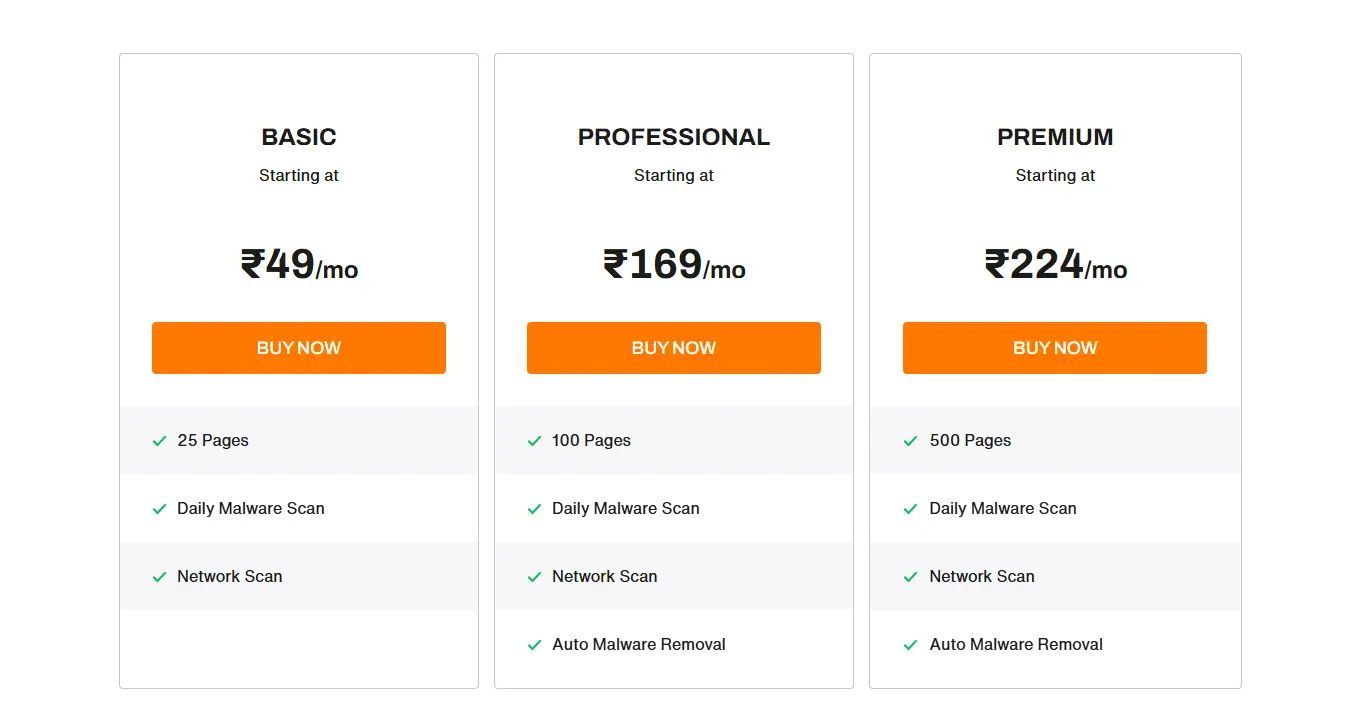The height and width of the screenshot is (708, 1364).
Task: Click checkmark beside Basic plan Network Scan
Action: (x=159, y=577)
